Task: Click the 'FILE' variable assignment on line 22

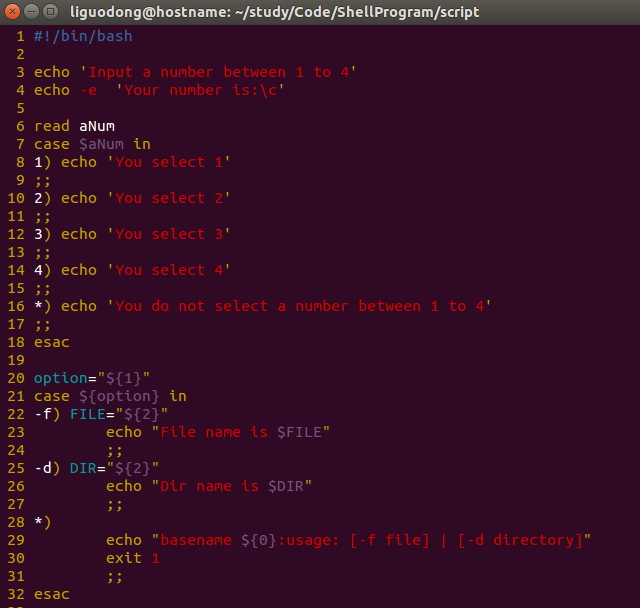Action: [x=88, y=414]
